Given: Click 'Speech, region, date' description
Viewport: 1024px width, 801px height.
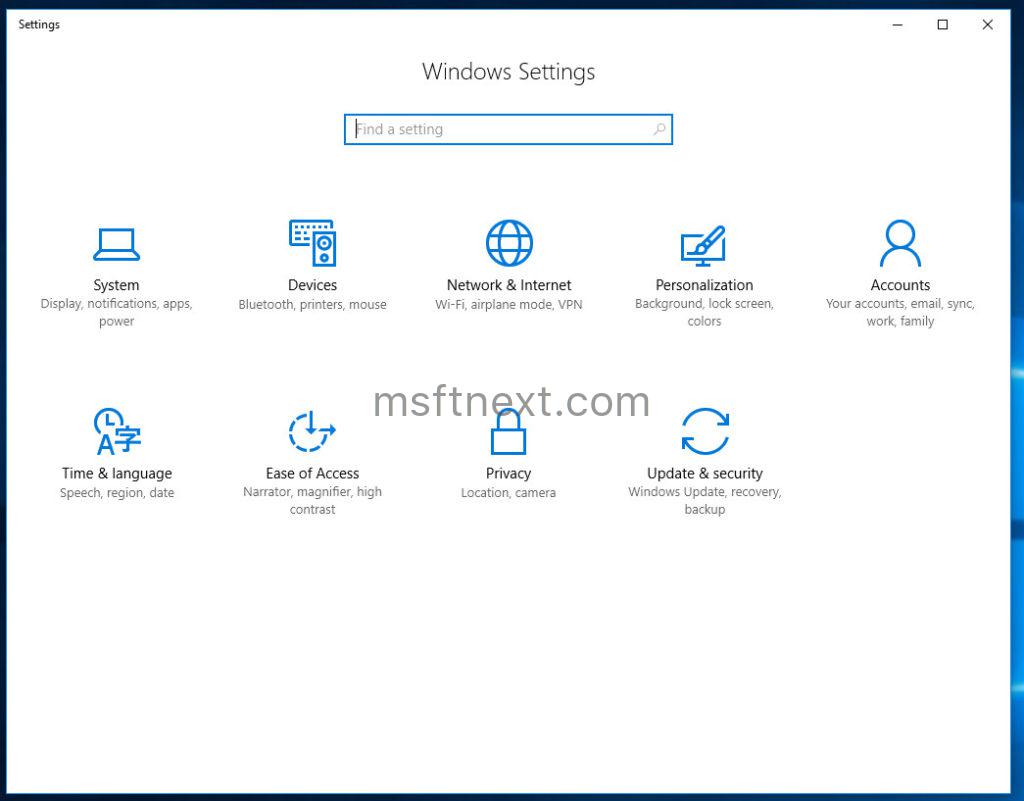Looking at the screenshot, I should [117, 493].
